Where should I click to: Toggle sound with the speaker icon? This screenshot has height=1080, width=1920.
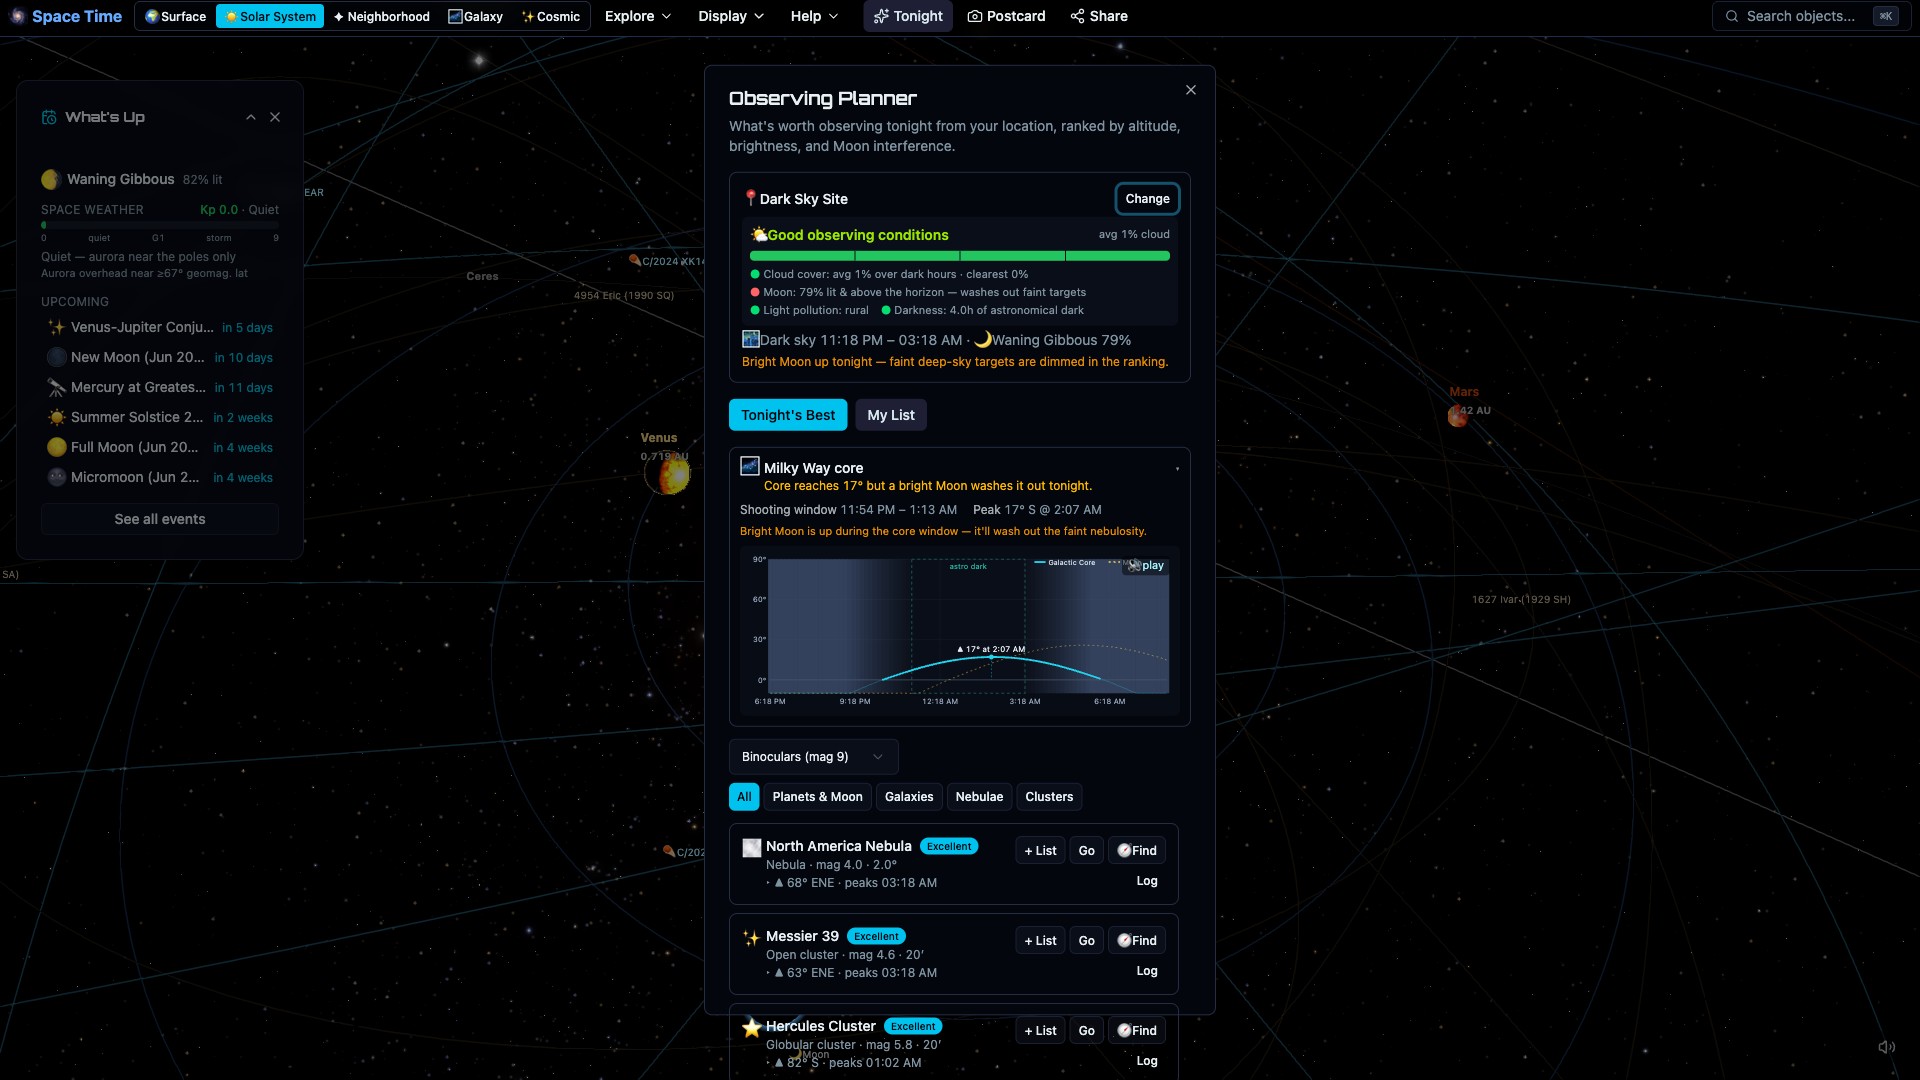pos(1886,1047)
